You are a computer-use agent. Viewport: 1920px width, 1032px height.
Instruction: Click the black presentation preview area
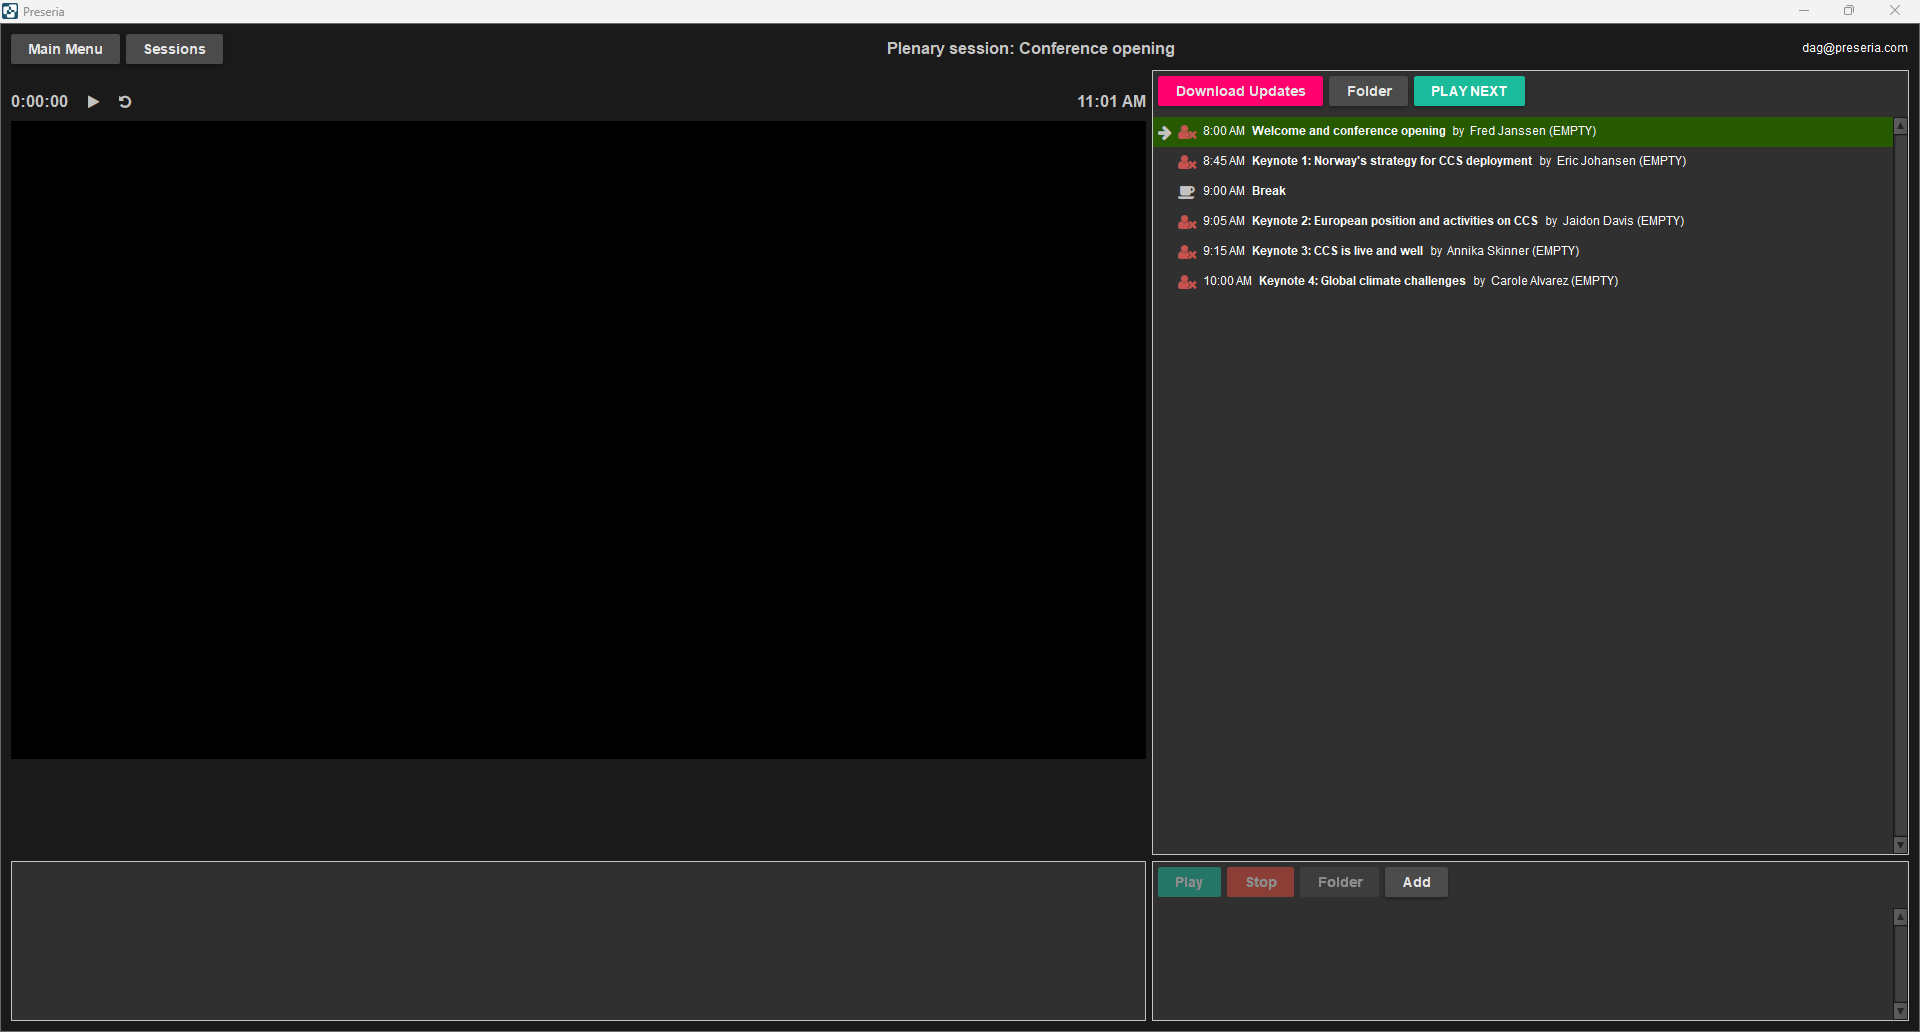(x=578, y=440)
